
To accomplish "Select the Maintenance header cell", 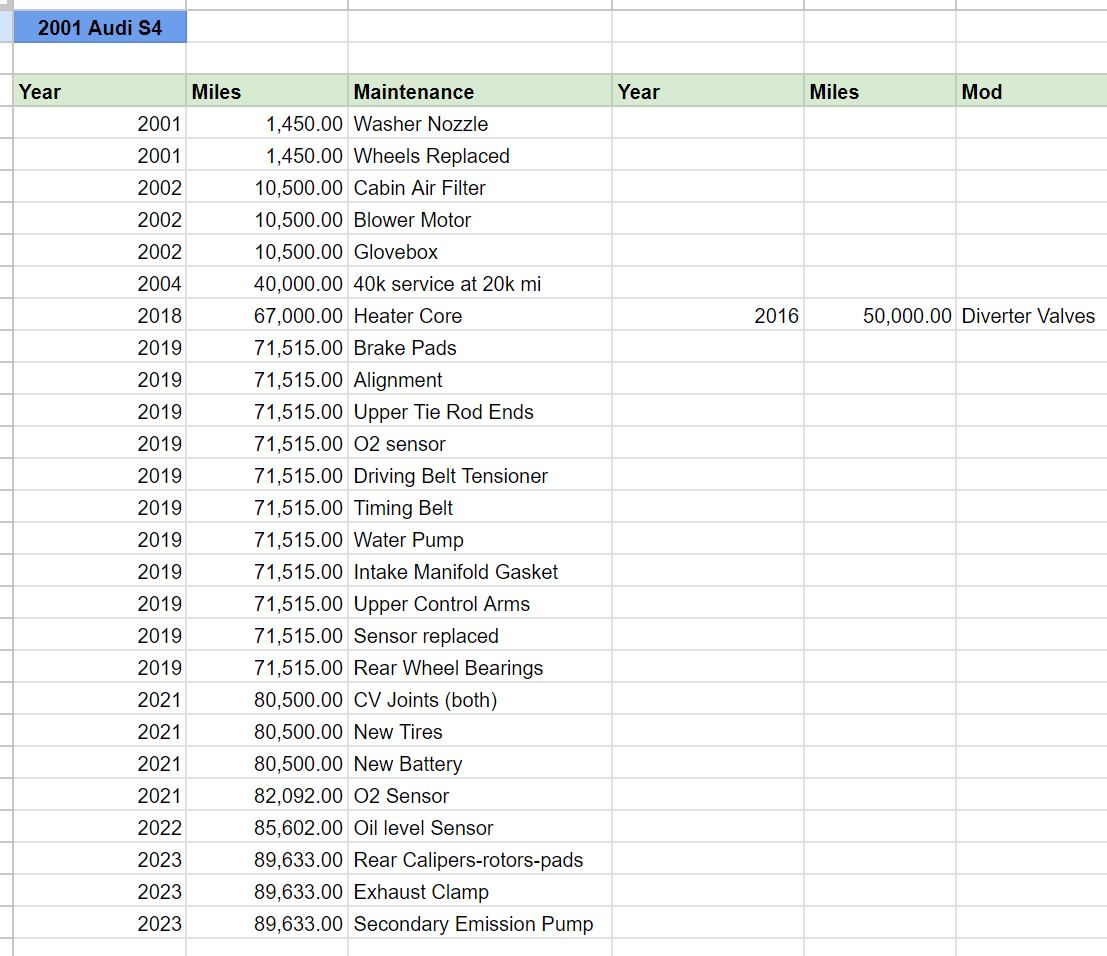I will (480, 91).
